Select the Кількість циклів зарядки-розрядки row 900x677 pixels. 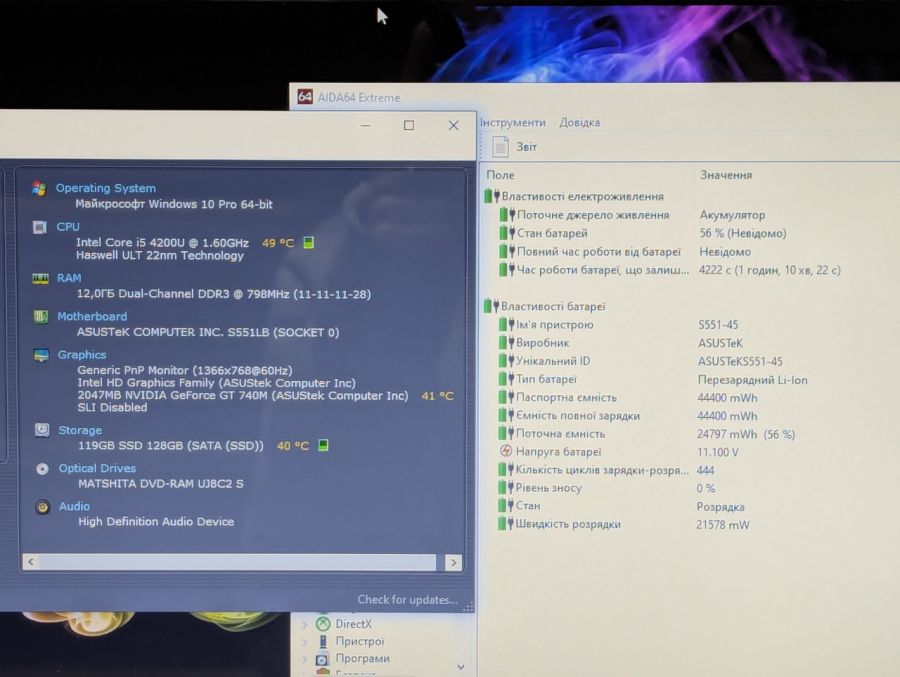(606, 470)
